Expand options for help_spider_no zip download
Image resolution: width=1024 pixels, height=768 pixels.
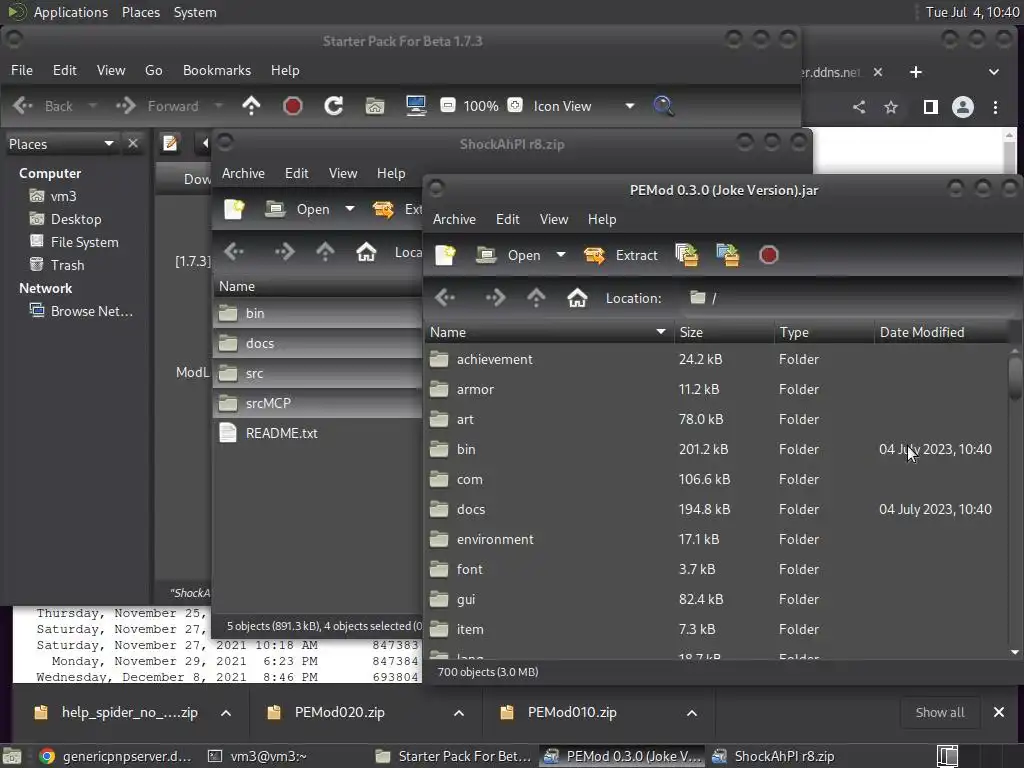226,713
